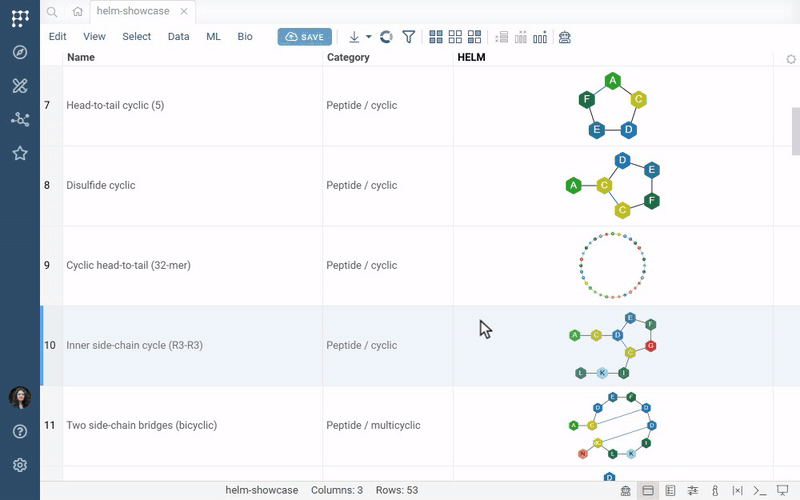Click the robot icon in status bar
Screen dimensions: 800x500
click(x=626, y=491)
